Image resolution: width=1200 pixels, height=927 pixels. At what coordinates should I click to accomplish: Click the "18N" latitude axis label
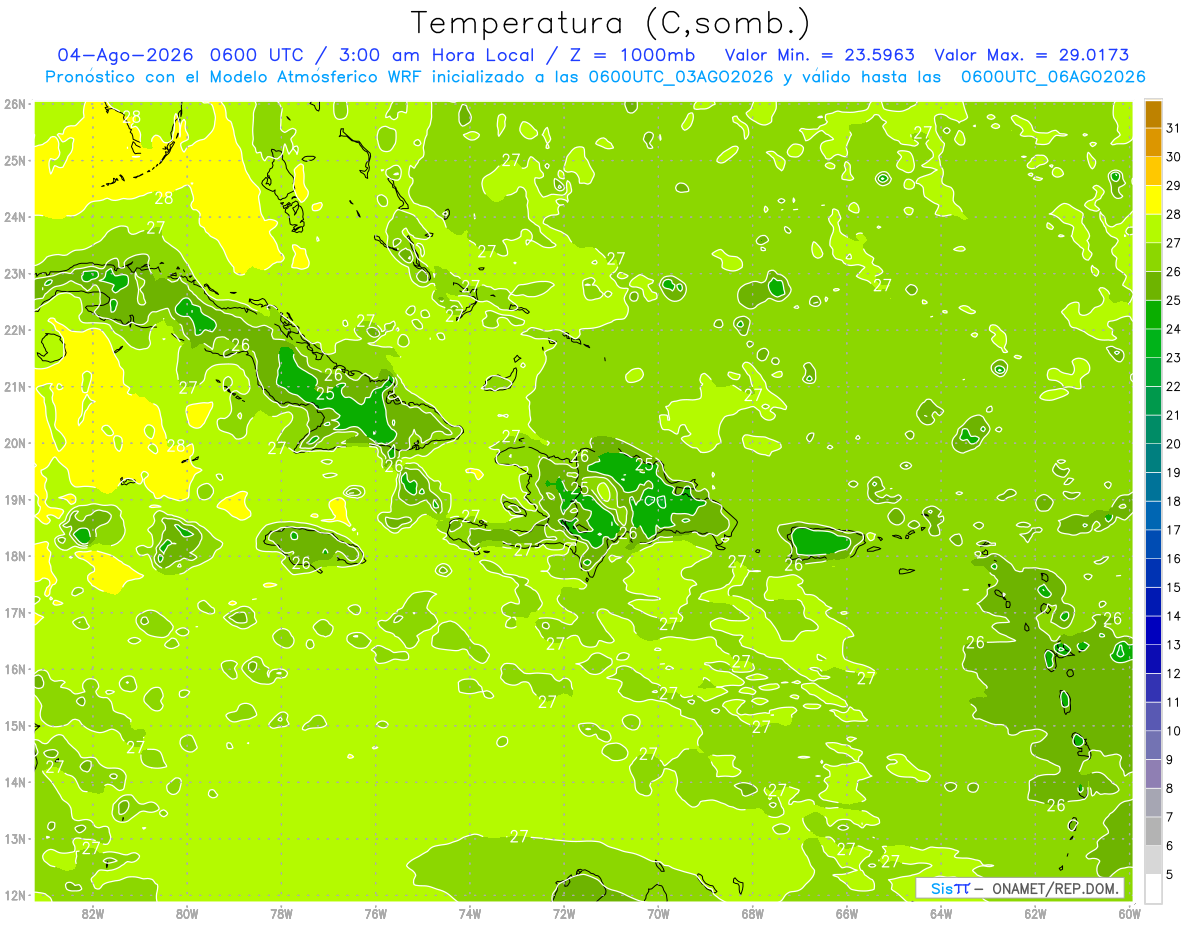click(x=15, y=556)
